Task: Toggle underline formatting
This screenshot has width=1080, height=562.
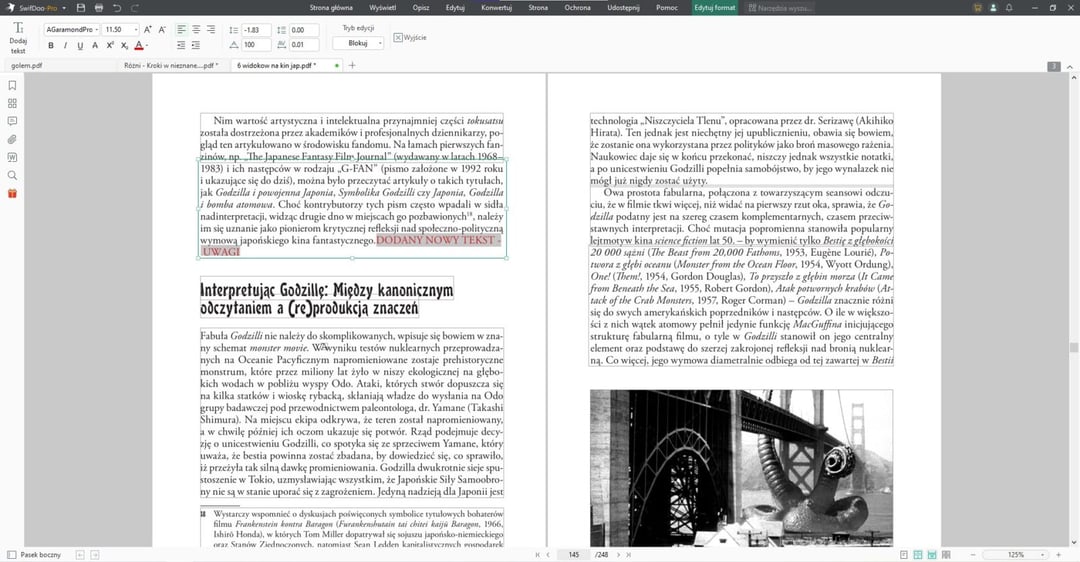Action: point(80,45)
